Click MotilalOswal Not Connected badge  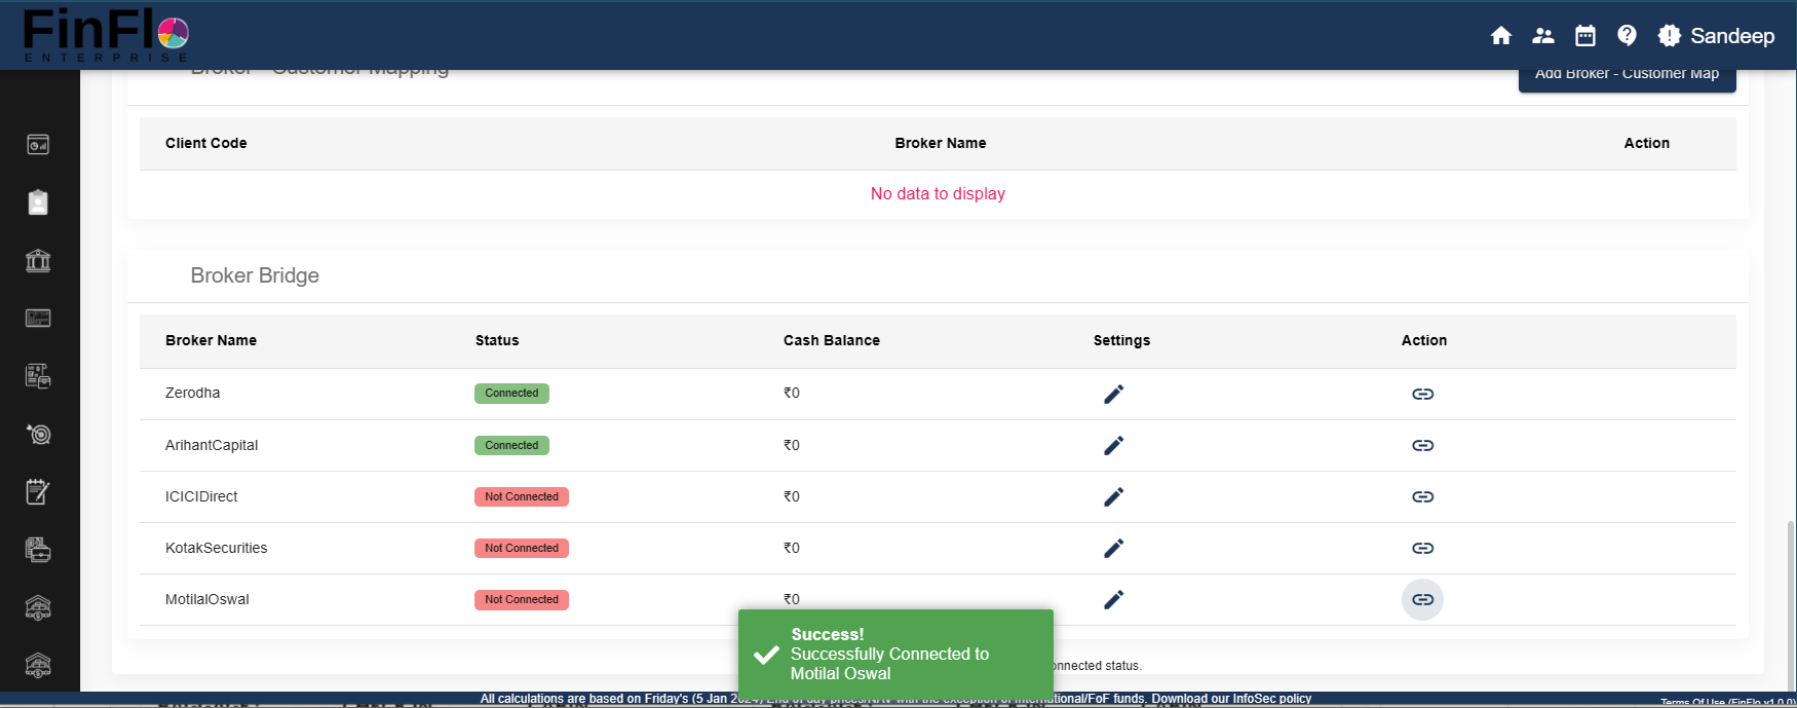(522, 600)
